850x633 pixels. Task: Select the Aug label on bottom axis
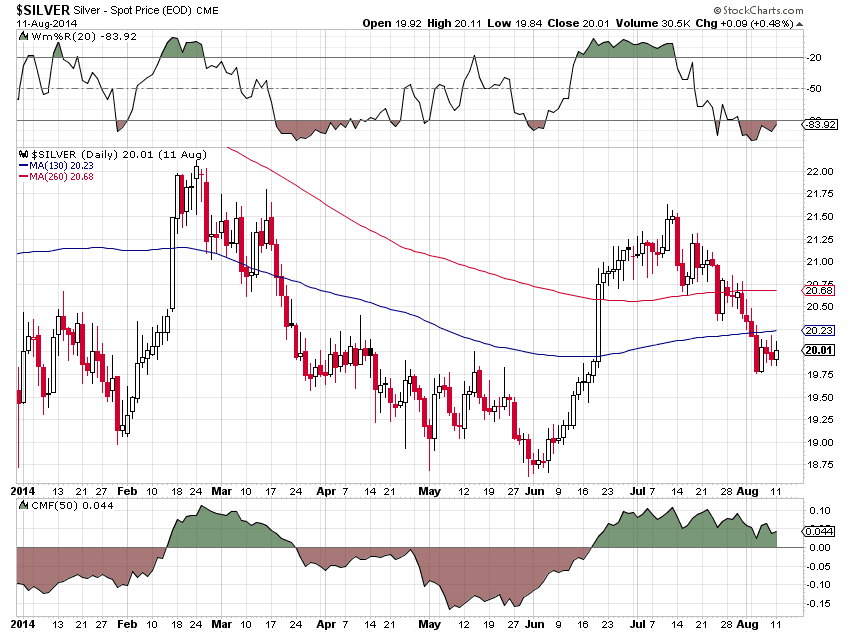pyautogui.click(x=747, y=624)
